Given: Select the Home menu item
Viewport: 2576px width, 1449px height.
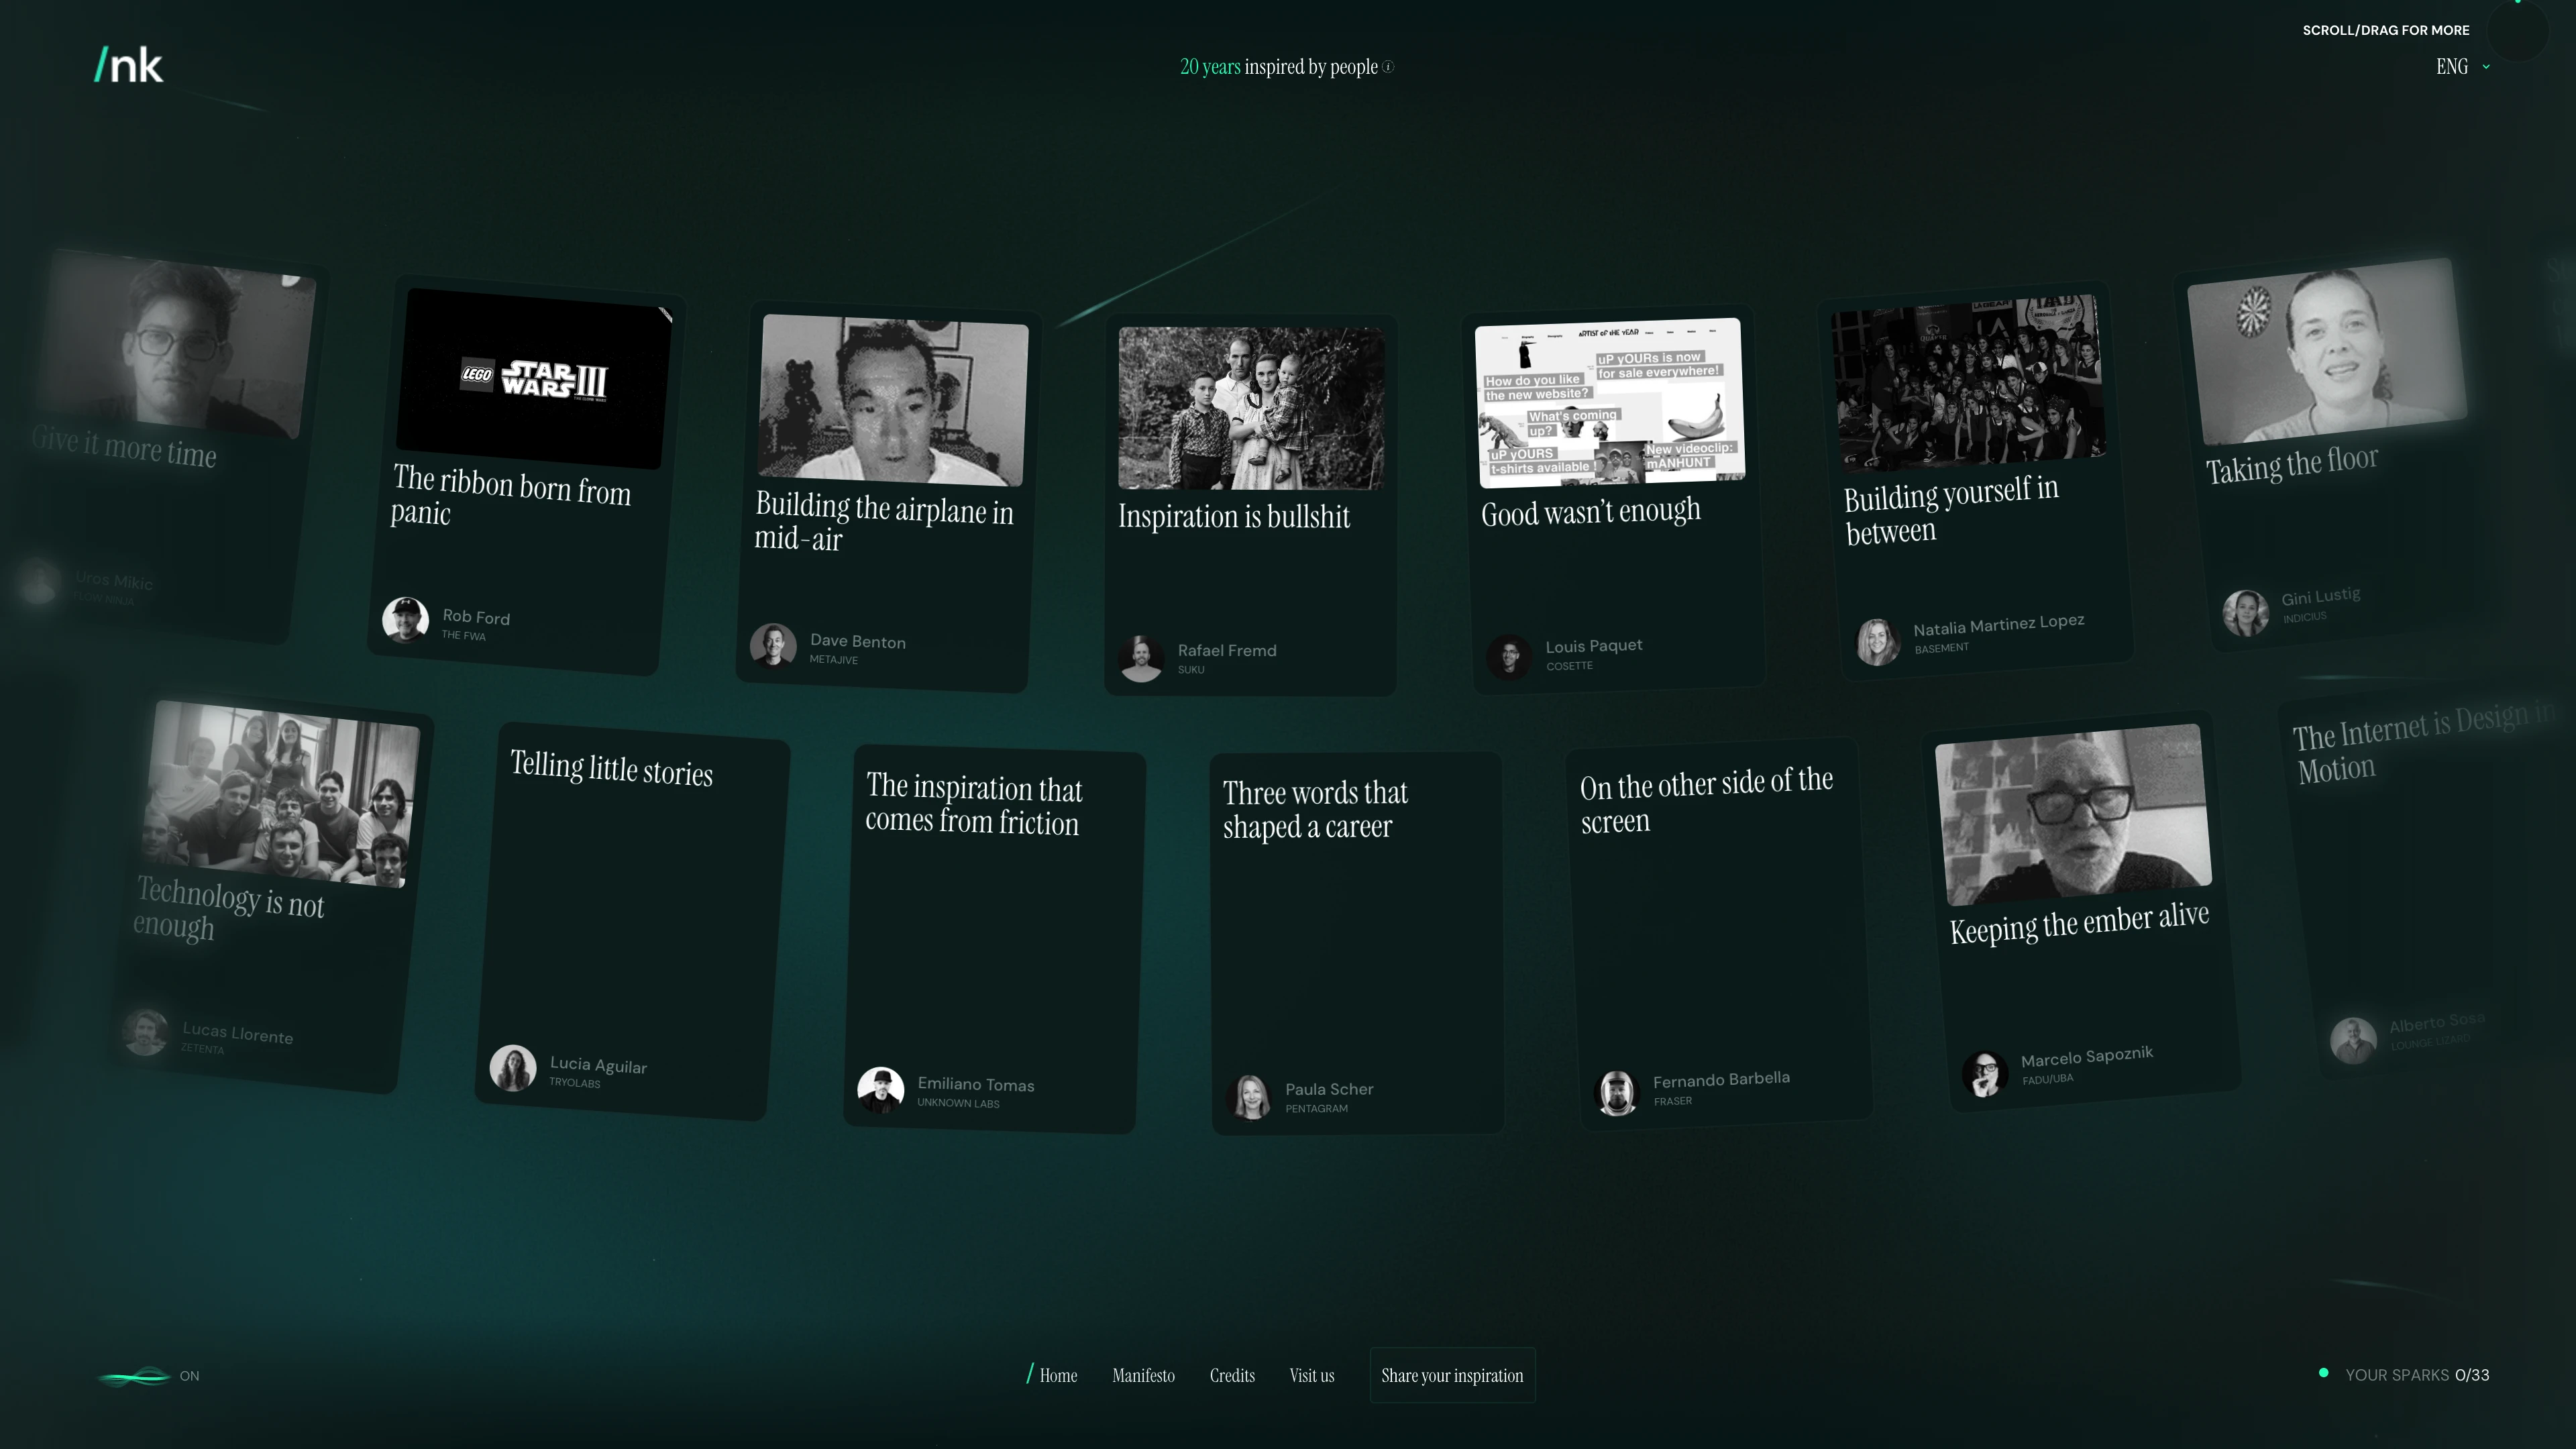Looking at the screenshot, I should 1058,1375.
